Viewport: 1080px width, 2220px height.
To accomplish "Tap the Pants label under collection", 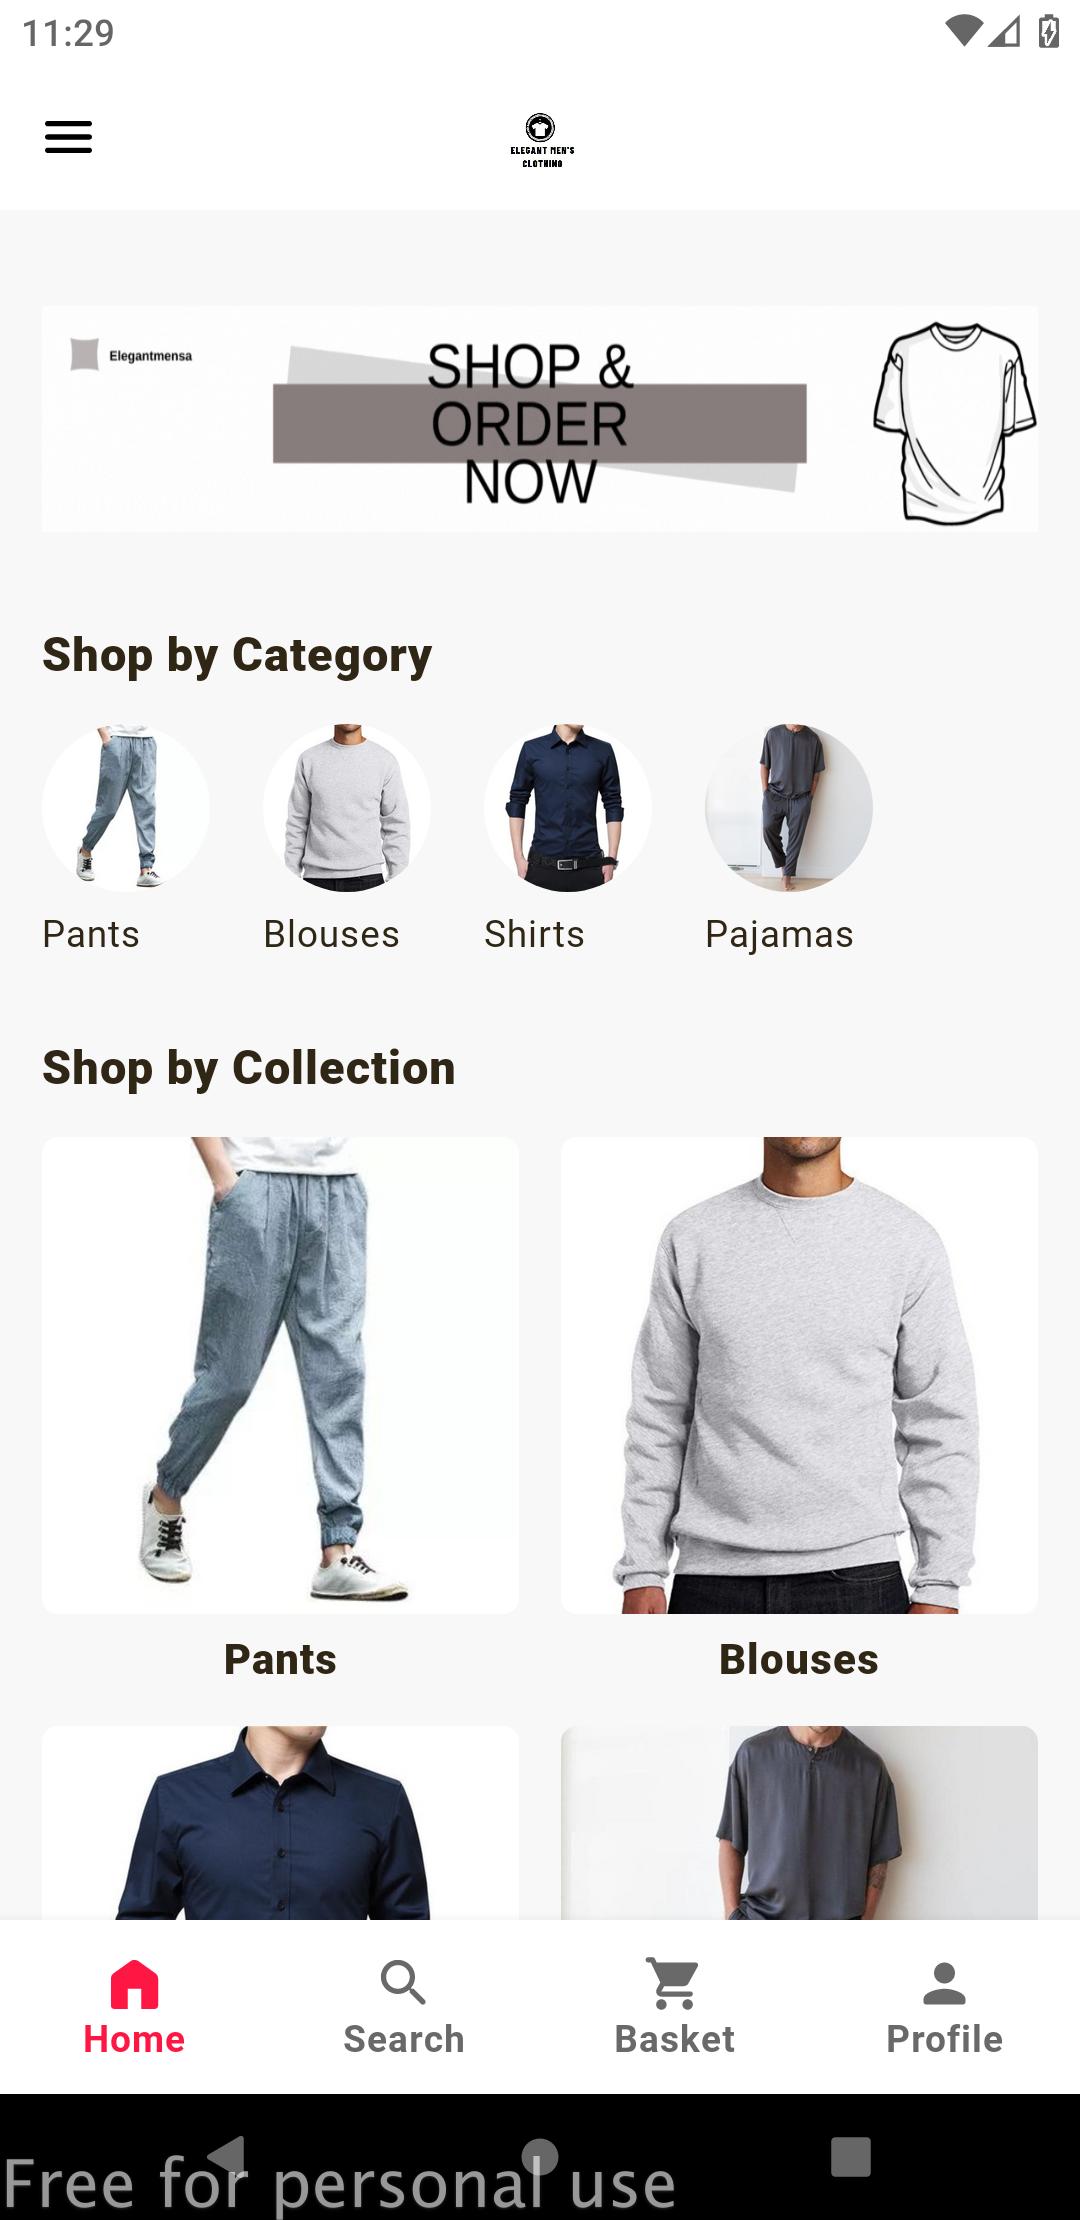I will (280, 1660).
